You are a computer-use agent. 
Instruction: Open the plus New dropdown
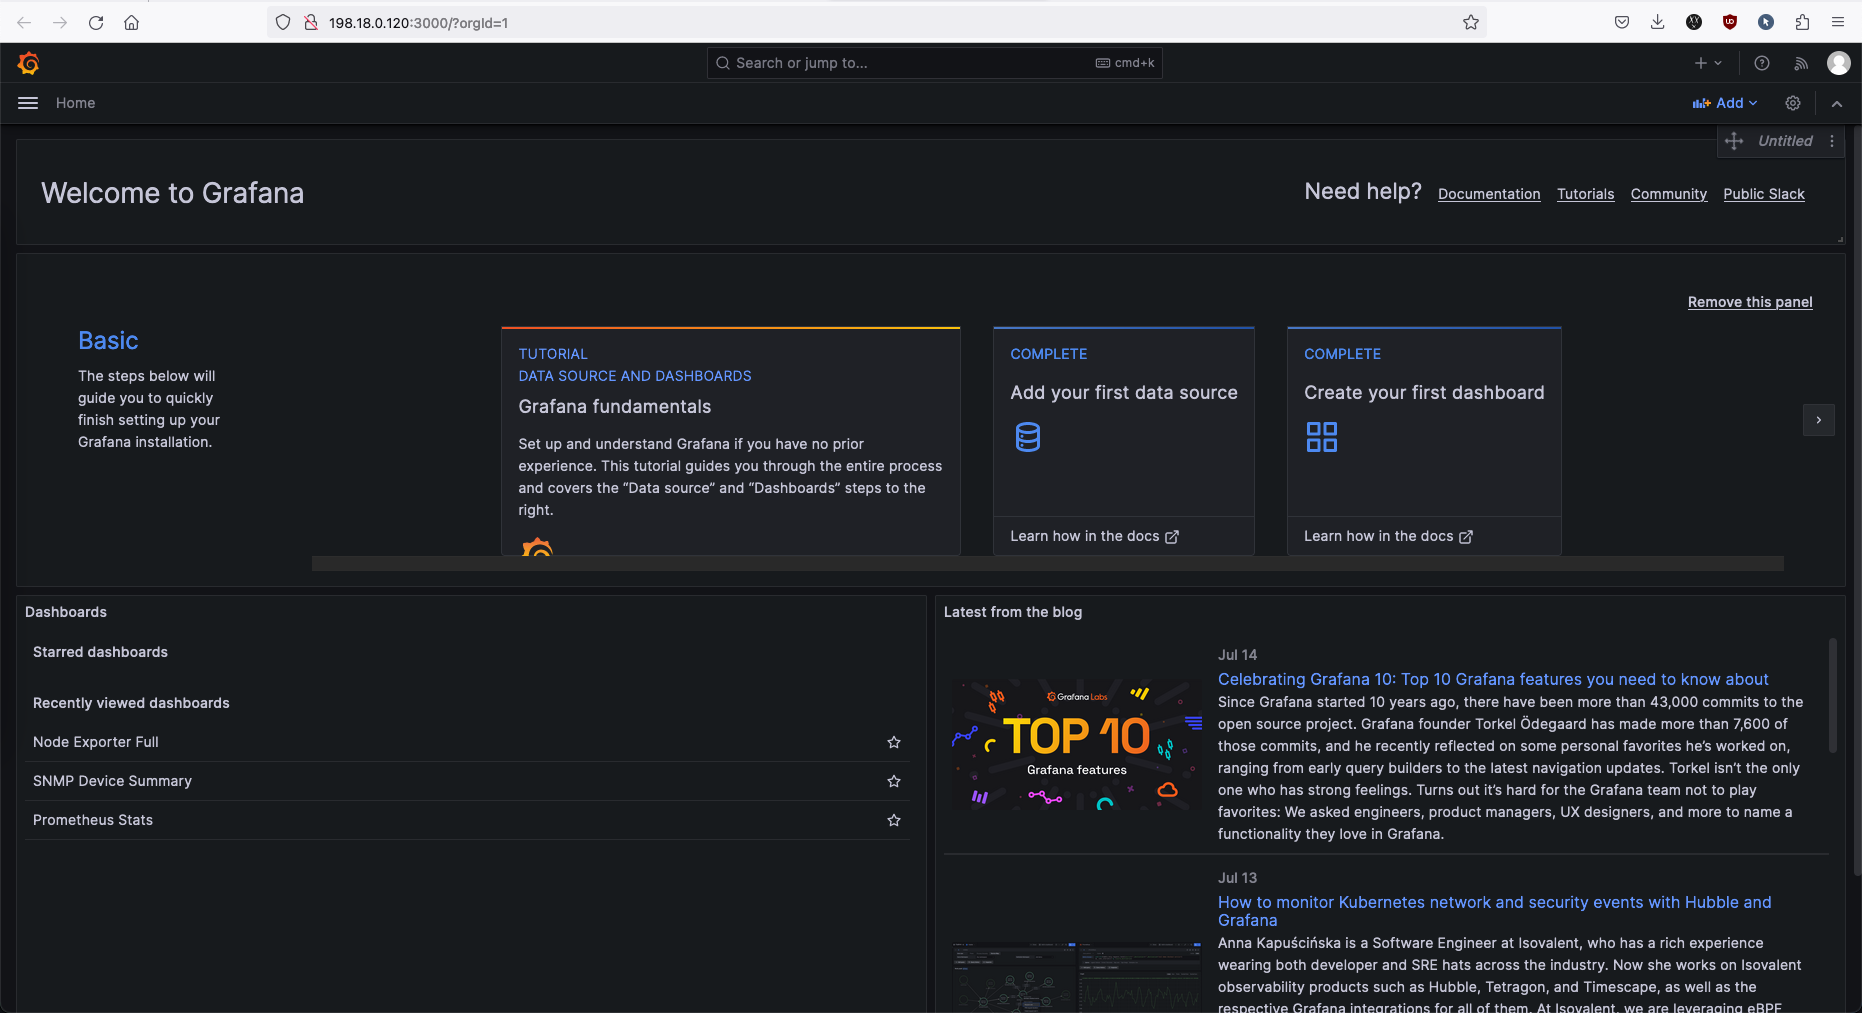(1707, 63)
